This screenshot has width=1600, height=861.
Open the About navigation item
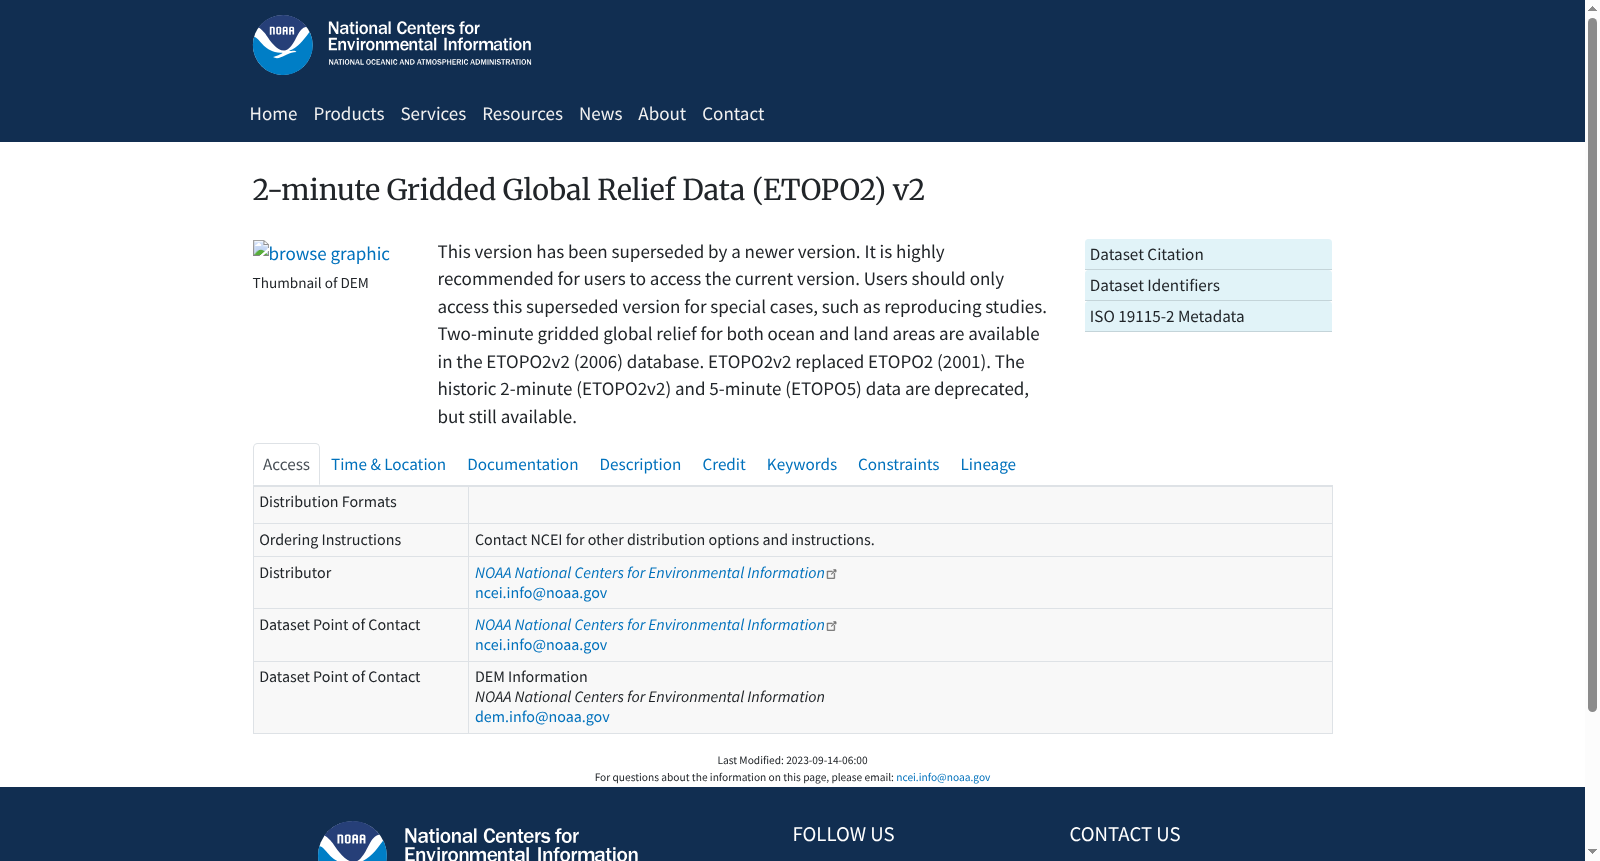point(662,114)
